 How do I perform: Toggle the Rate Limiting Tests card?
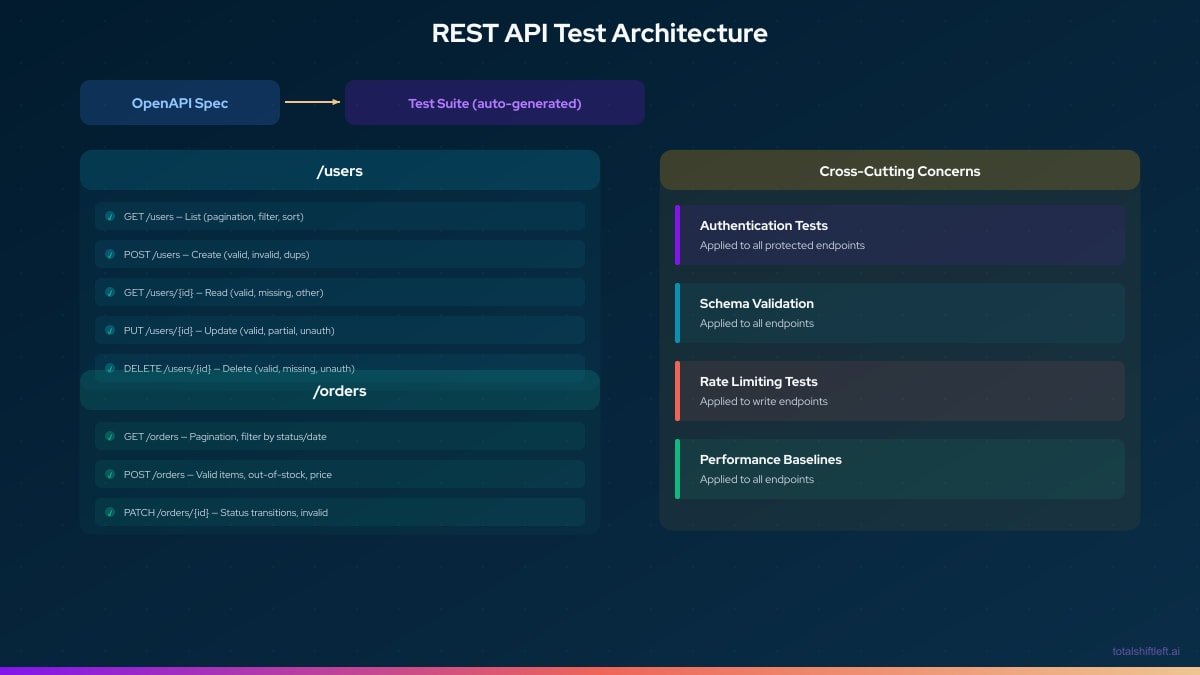[x=900, y=390]
